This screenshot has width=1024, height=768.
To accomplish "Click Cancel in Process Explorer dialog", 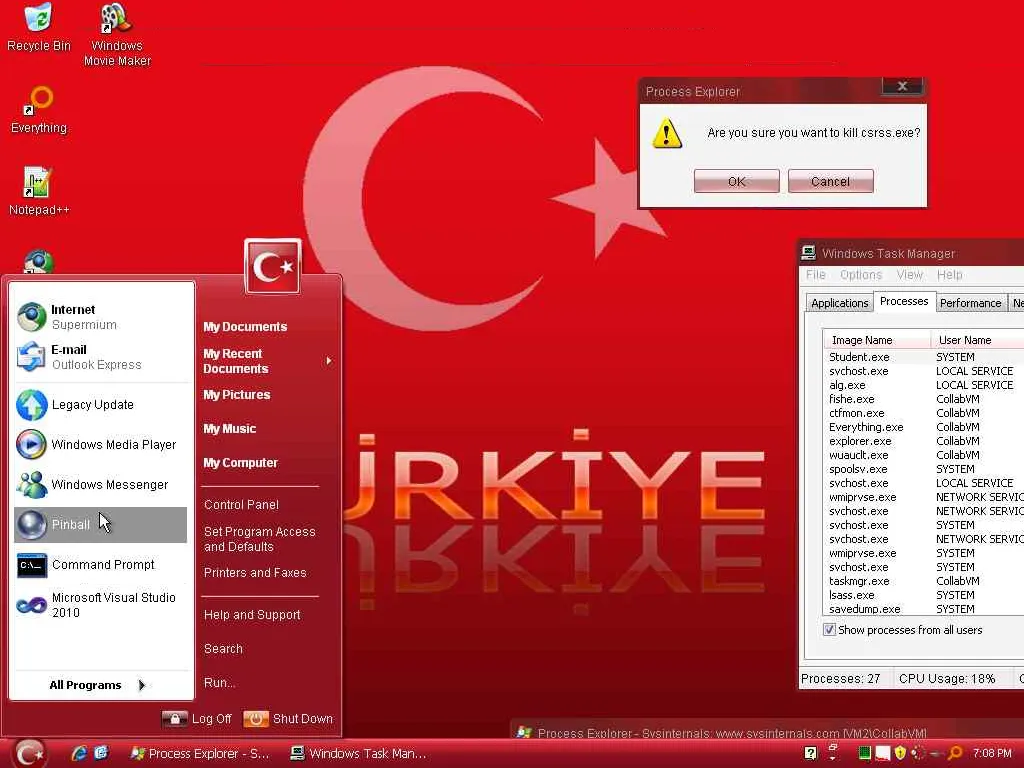I will [x=830, y=181].
